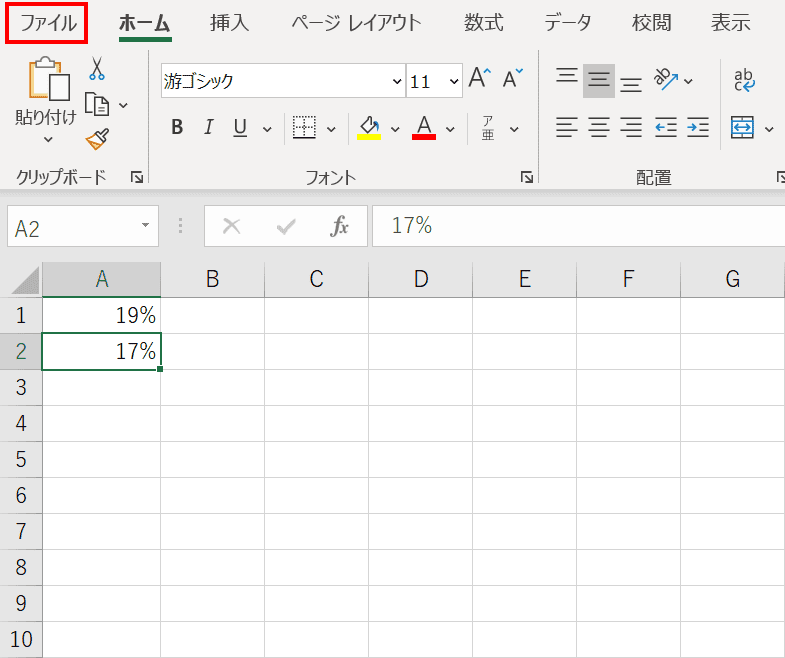Select the Format Painter brush
Screen dimensions: 785x658
click(x=98, y=139)
